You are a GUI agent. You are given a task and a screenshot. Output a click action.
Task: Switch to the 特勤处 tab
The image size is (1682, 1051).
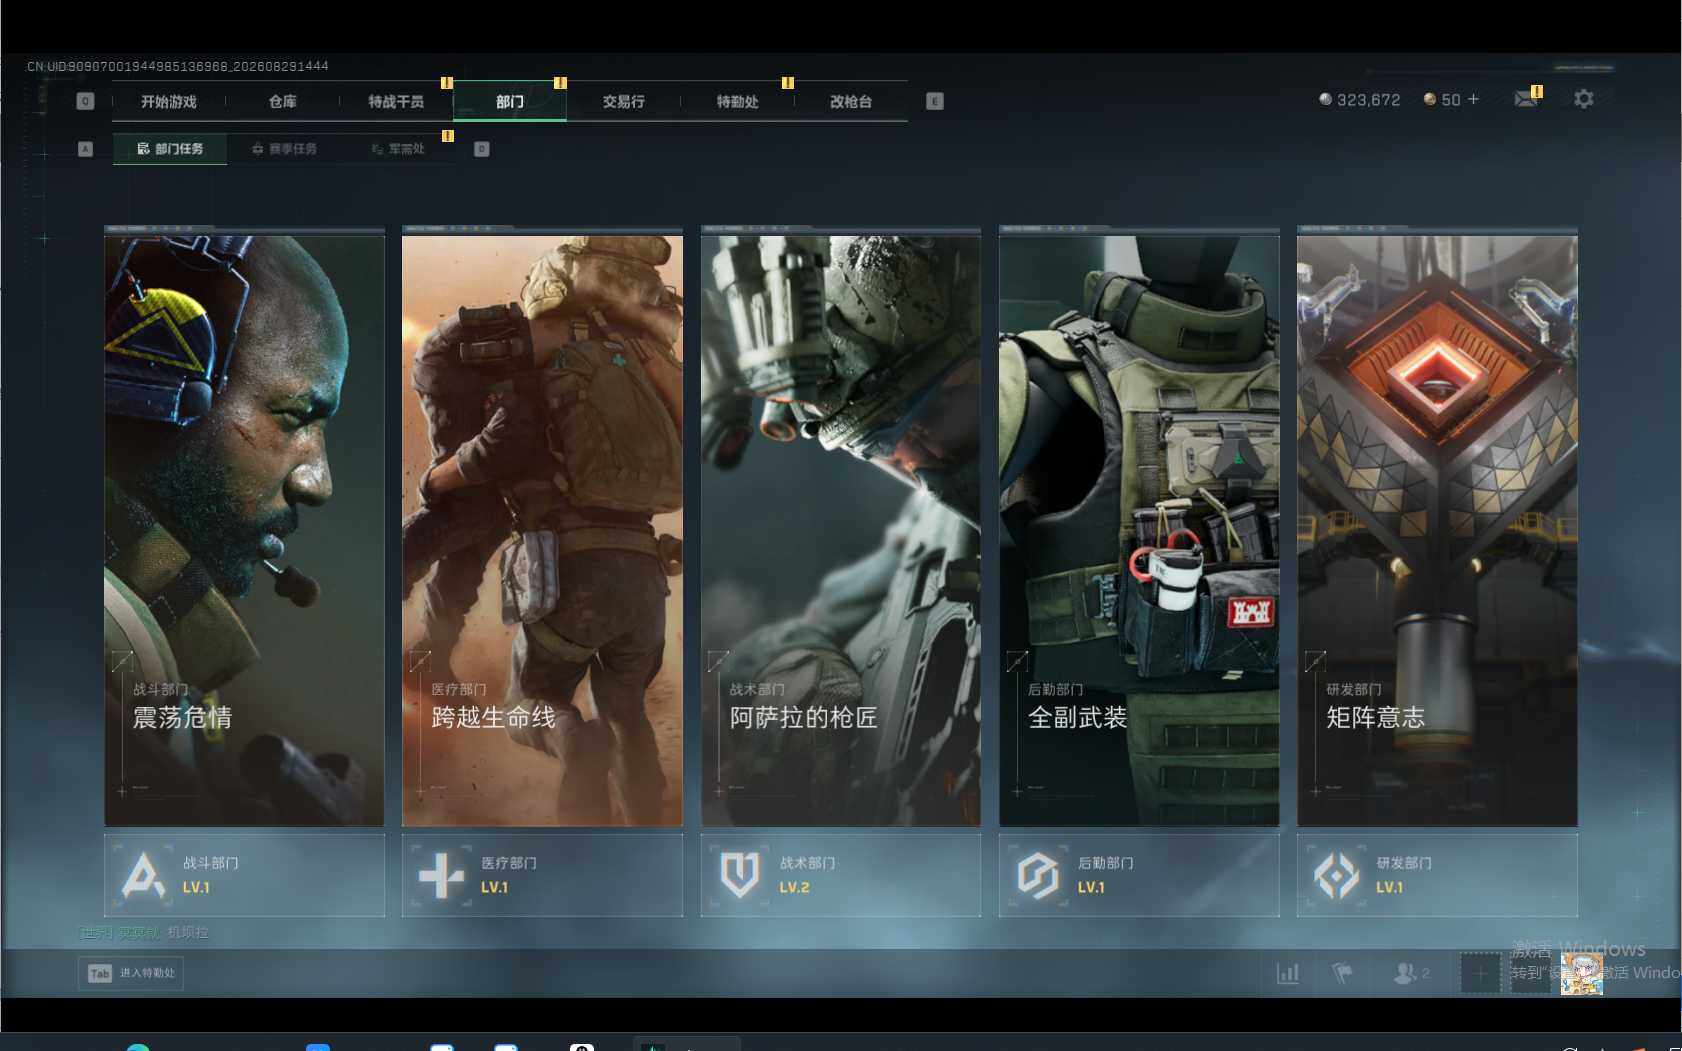(737, 101)
